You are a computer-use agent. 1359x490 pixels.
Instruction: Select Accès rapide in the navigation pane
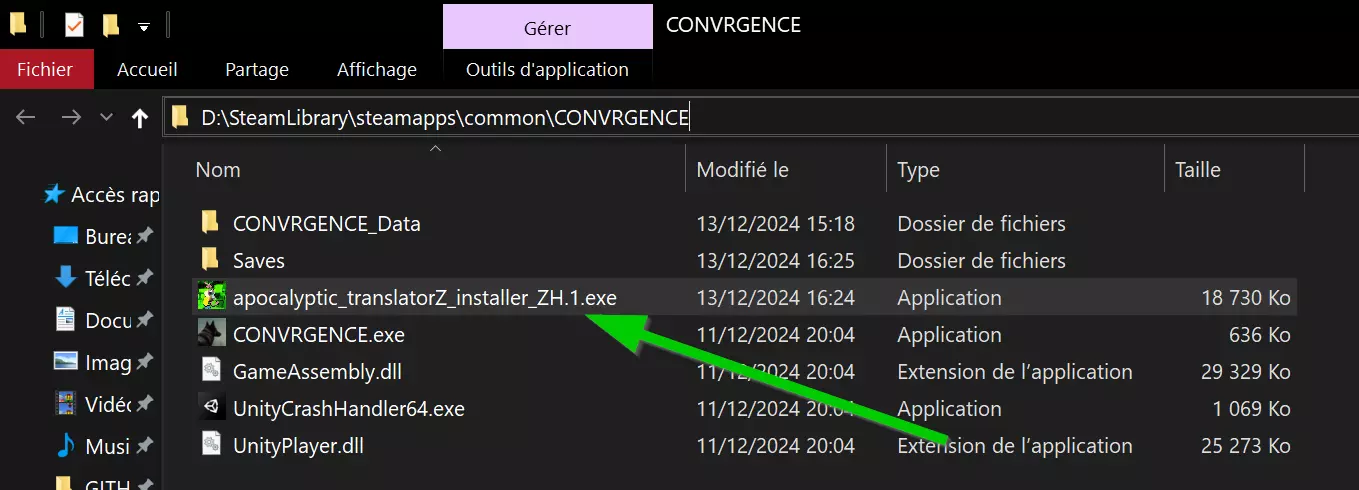115,195
